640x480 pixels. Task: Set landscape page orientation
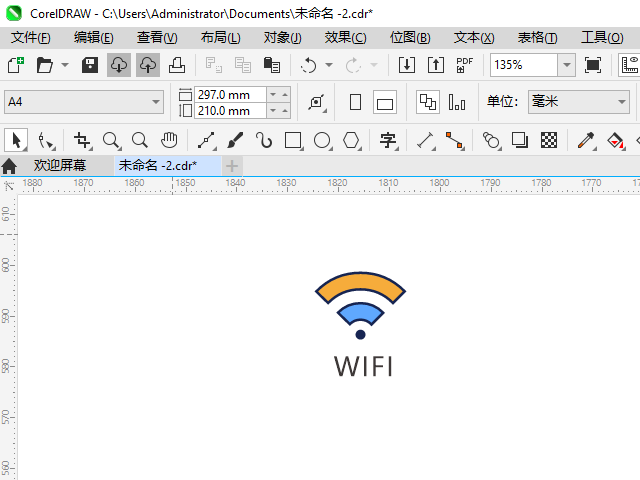pos(385,102)
